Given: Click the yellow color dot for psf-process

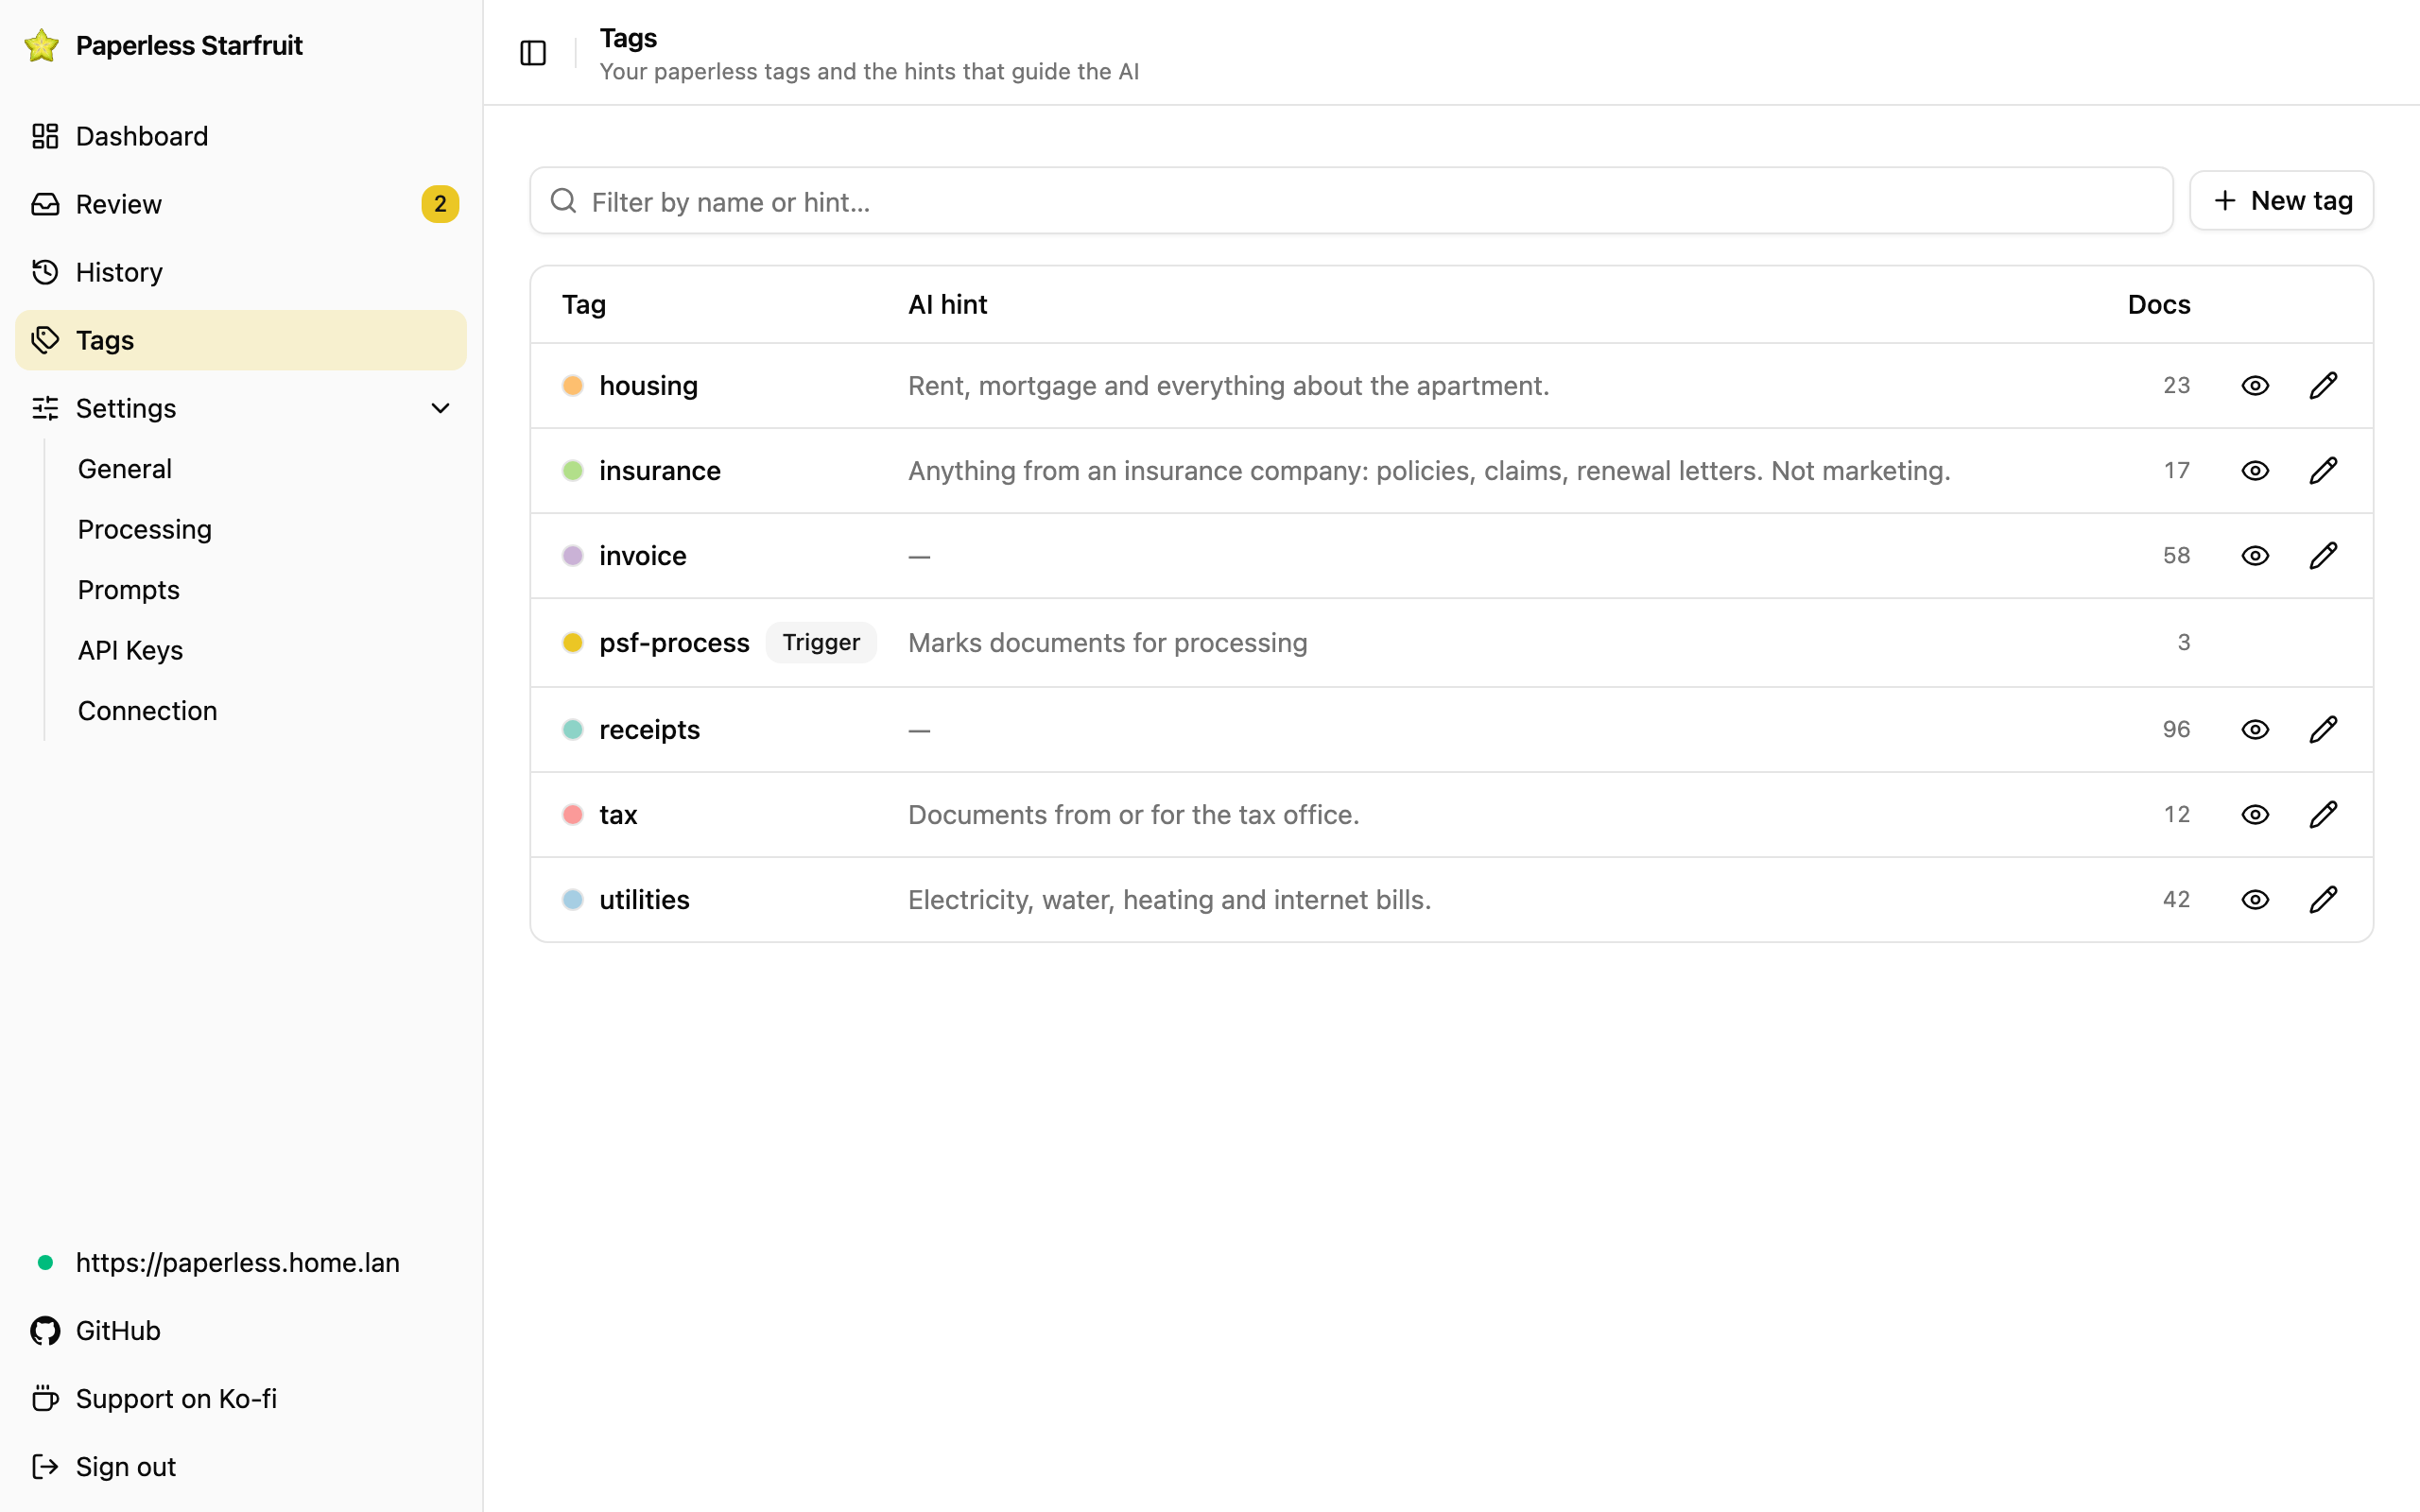Looking at the screenshot, I should (x=573, y=643).
